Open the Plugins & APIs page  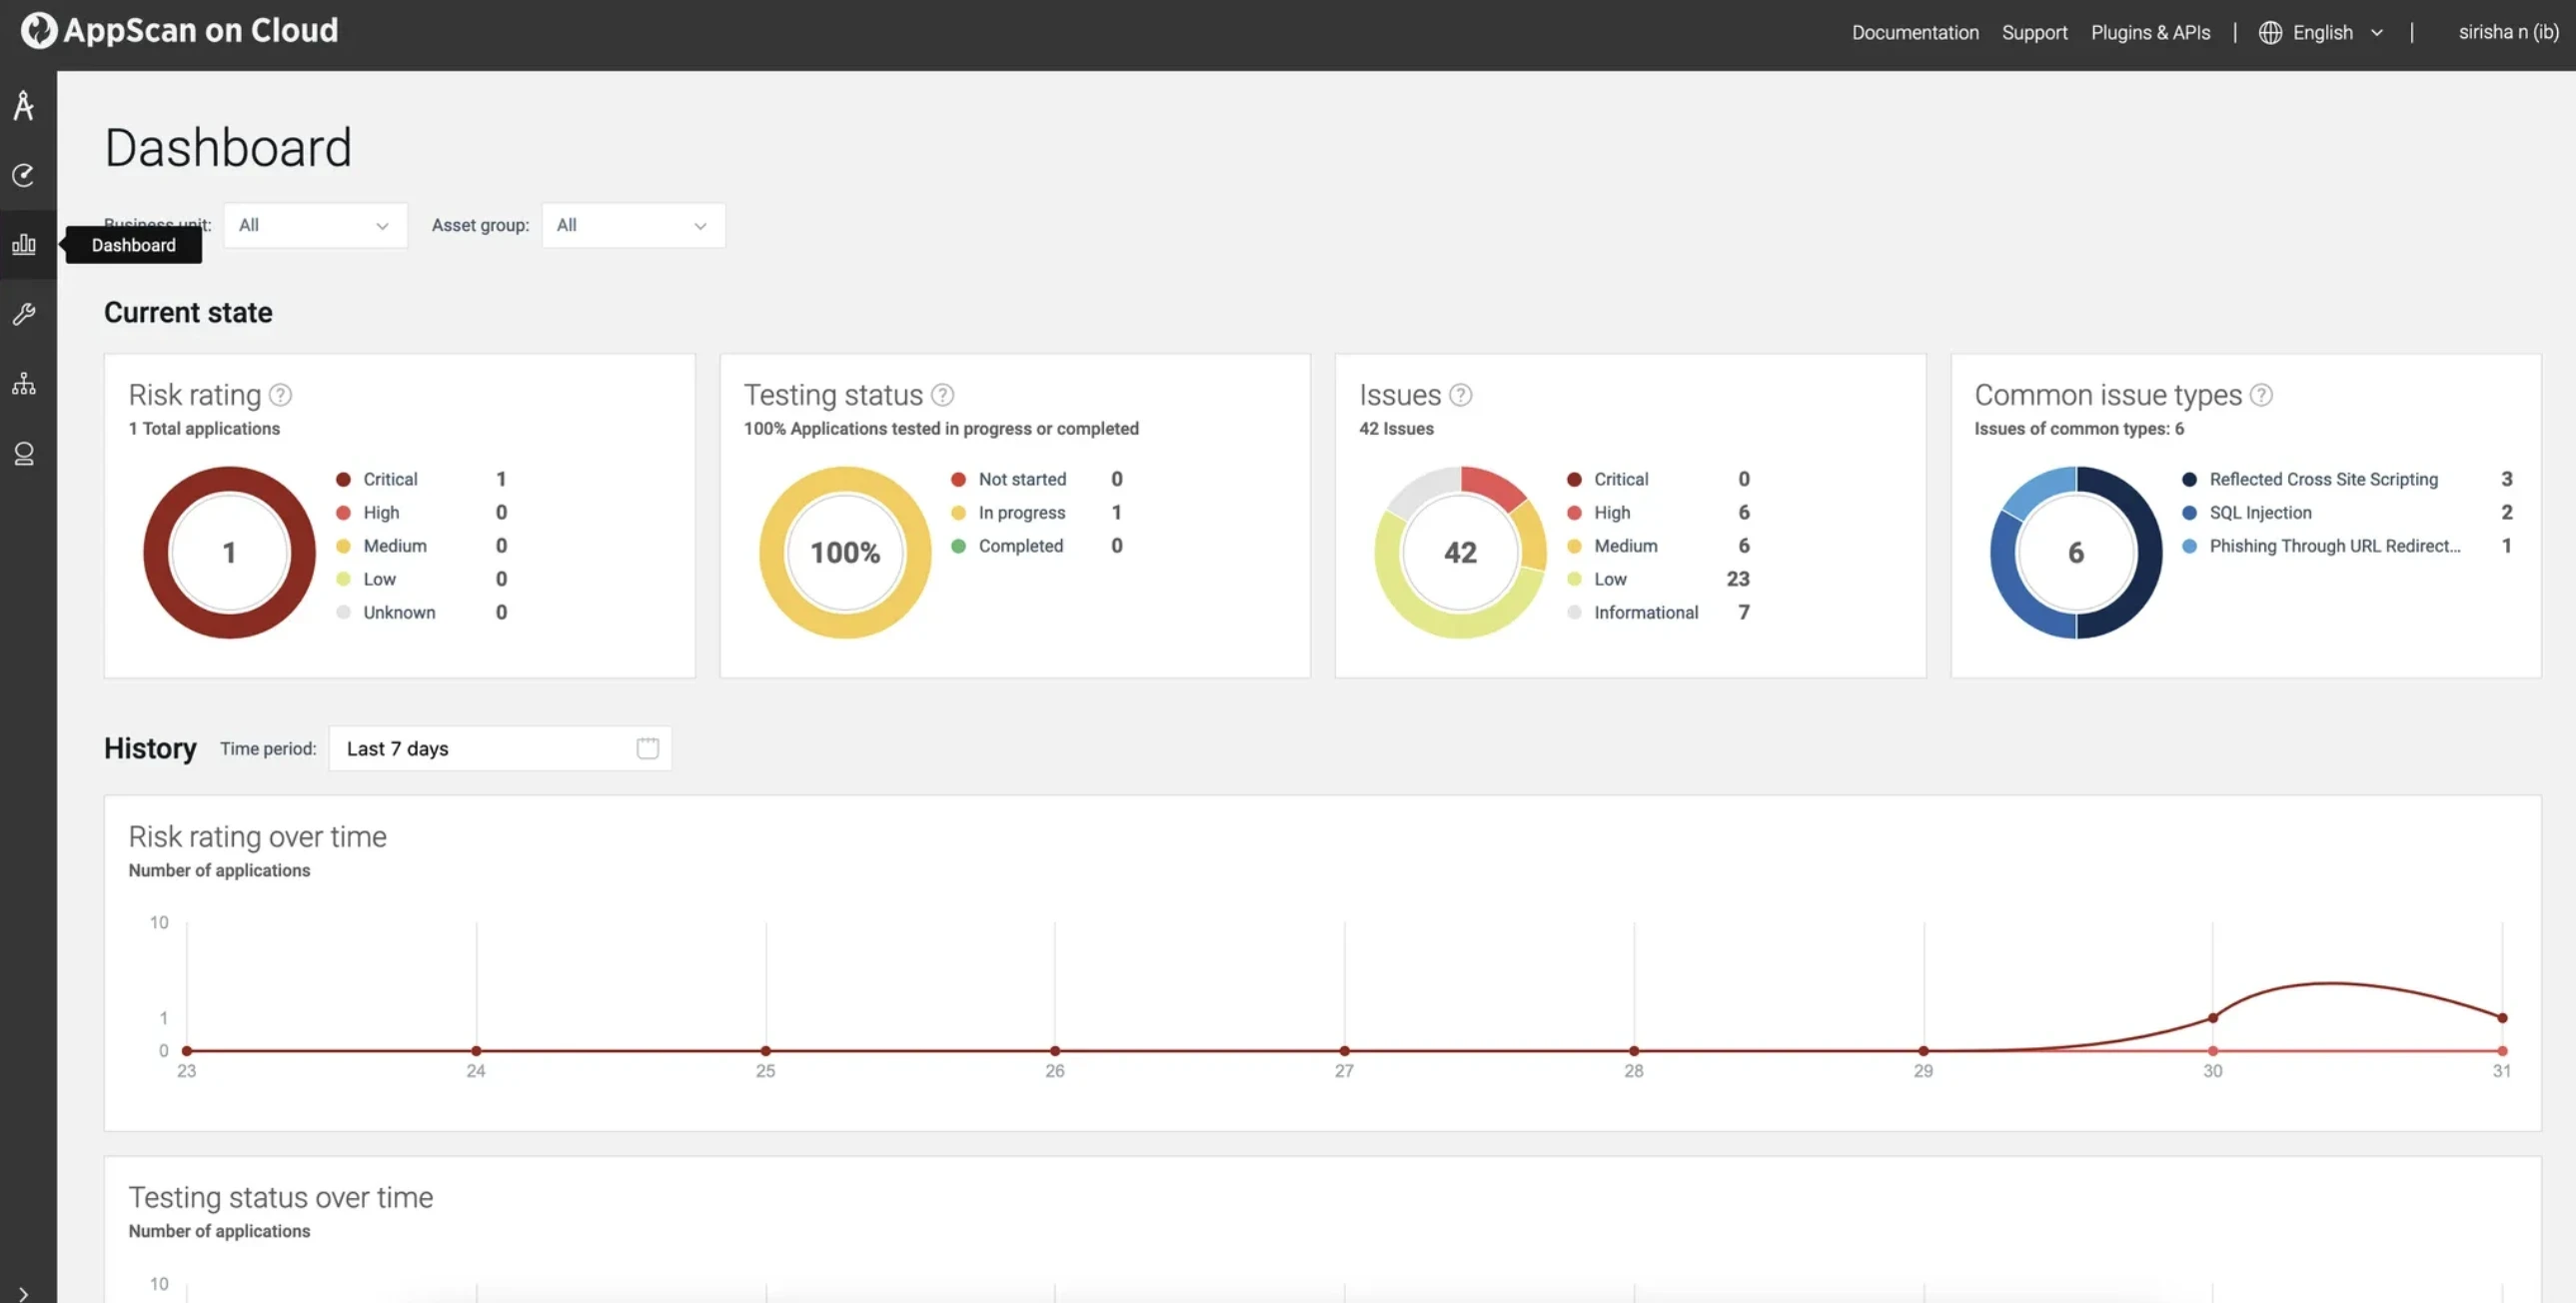(2151, 32)
